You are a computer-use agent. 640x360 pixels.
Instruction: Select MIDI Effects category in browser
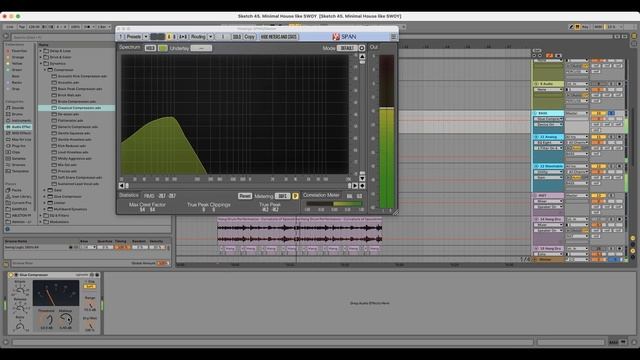tap(18, 133)
